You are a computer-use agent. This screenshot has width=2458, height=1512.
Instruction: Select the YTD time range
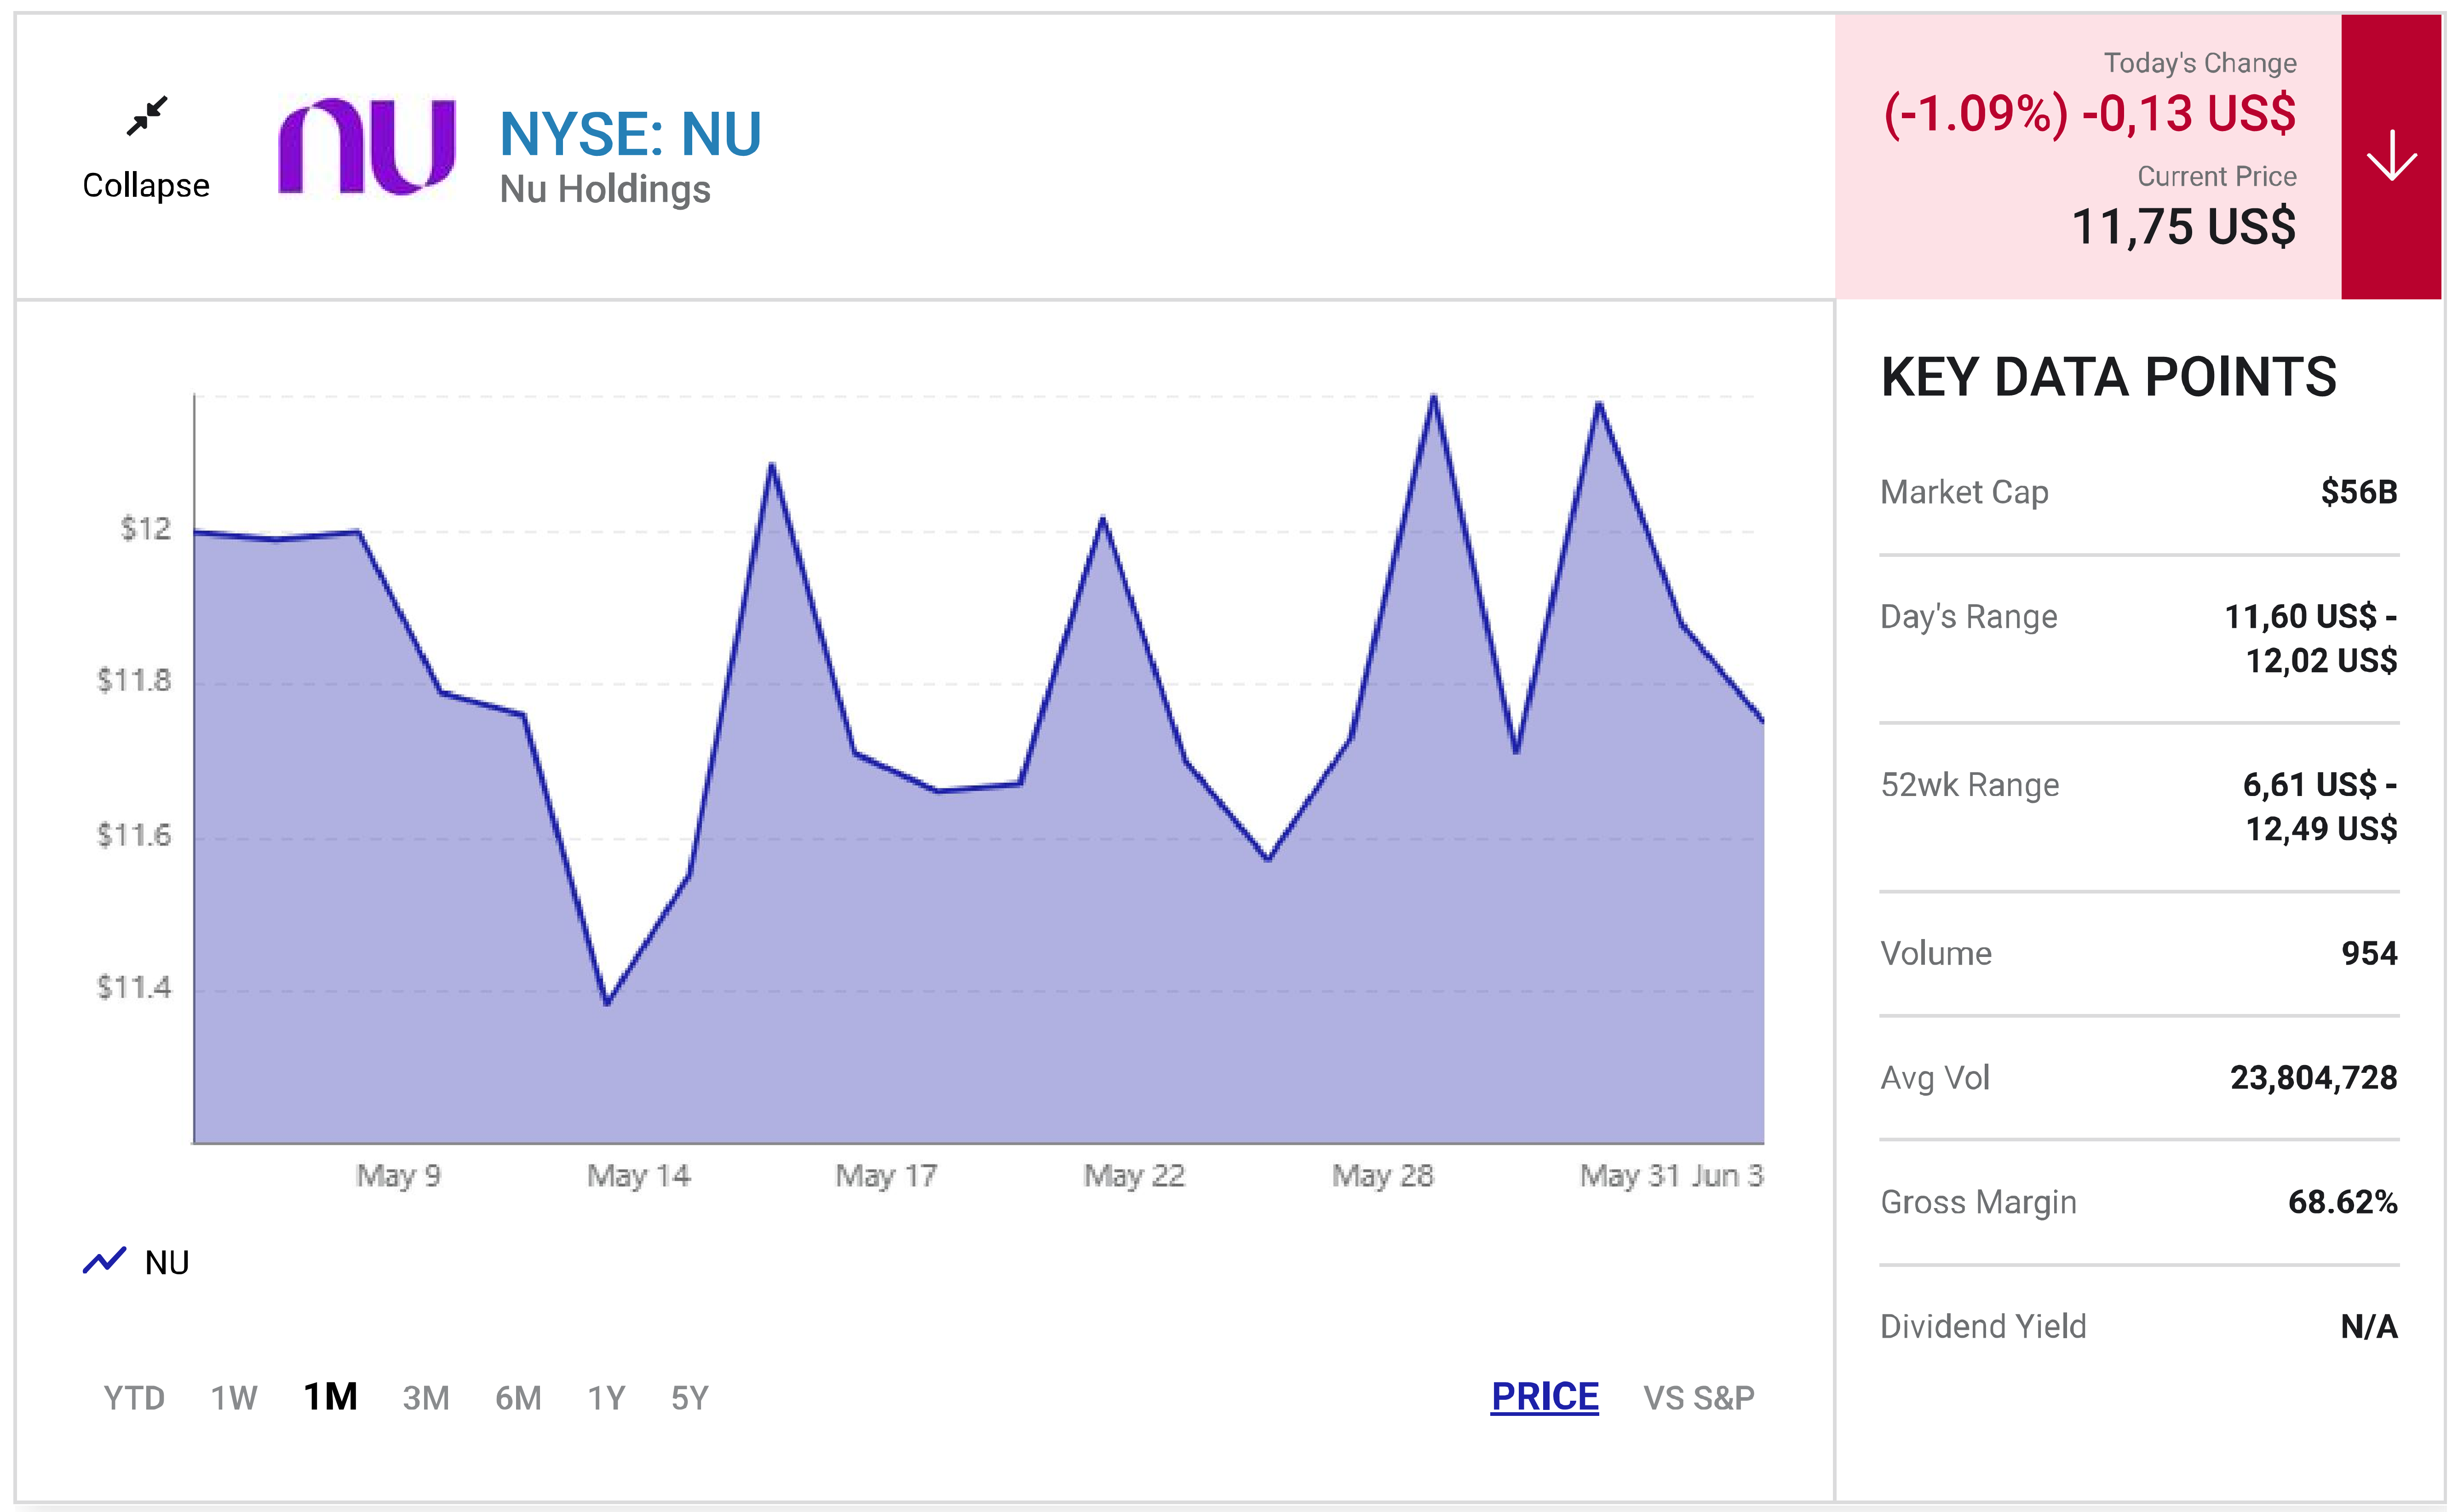click(x=134, y=1397)
